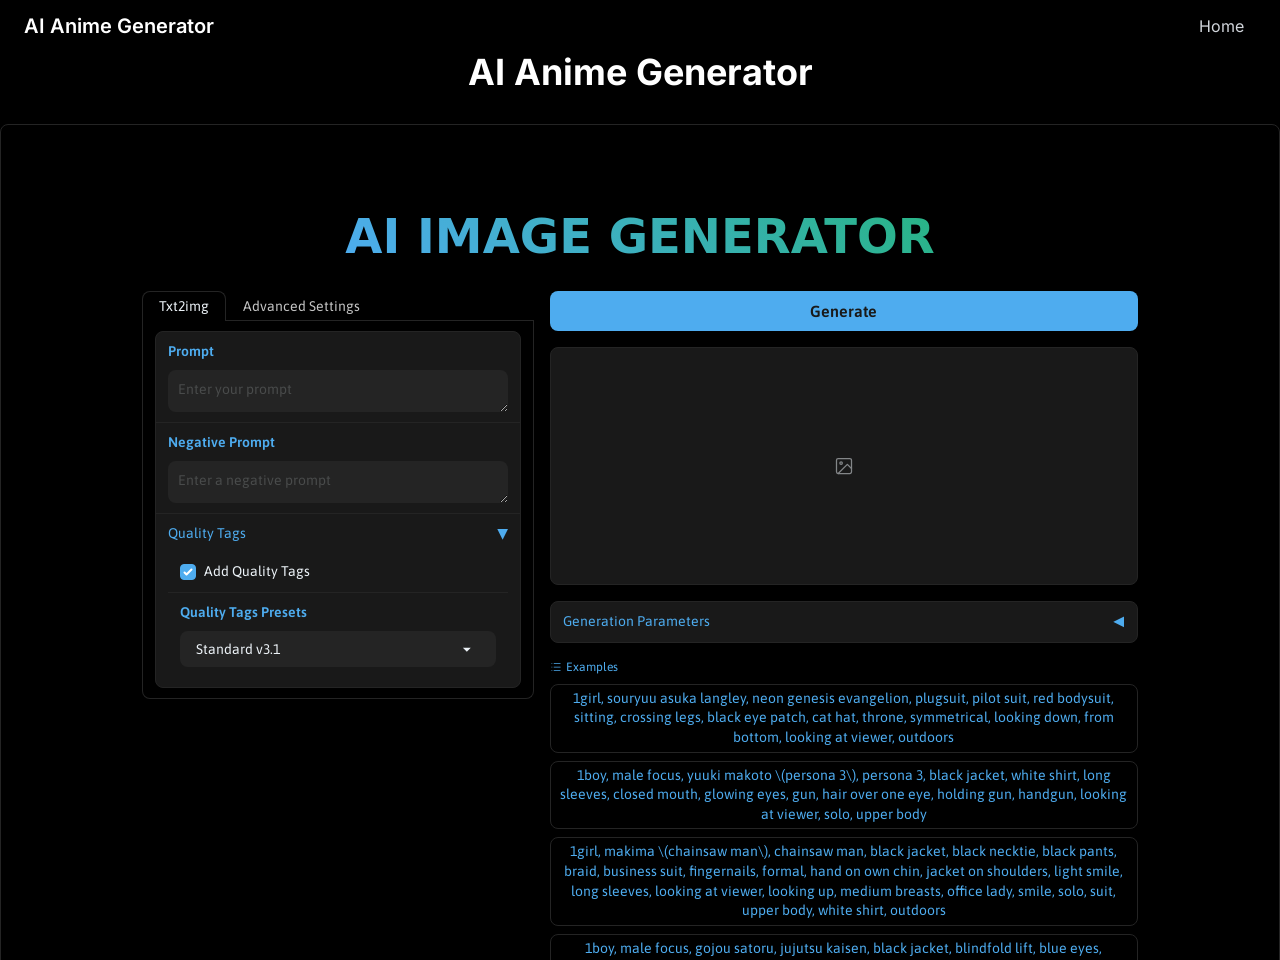The height and width of the screenshot is (960, 1280).
Task: Select the gojou satoru jujutsu kaisen example
Action: point(843,948)
